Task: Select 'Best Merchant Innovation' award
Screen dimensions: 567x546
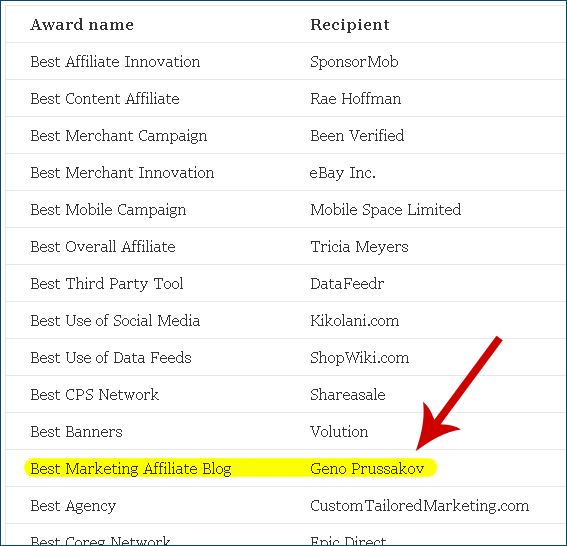Action: [x=122, y=173]
